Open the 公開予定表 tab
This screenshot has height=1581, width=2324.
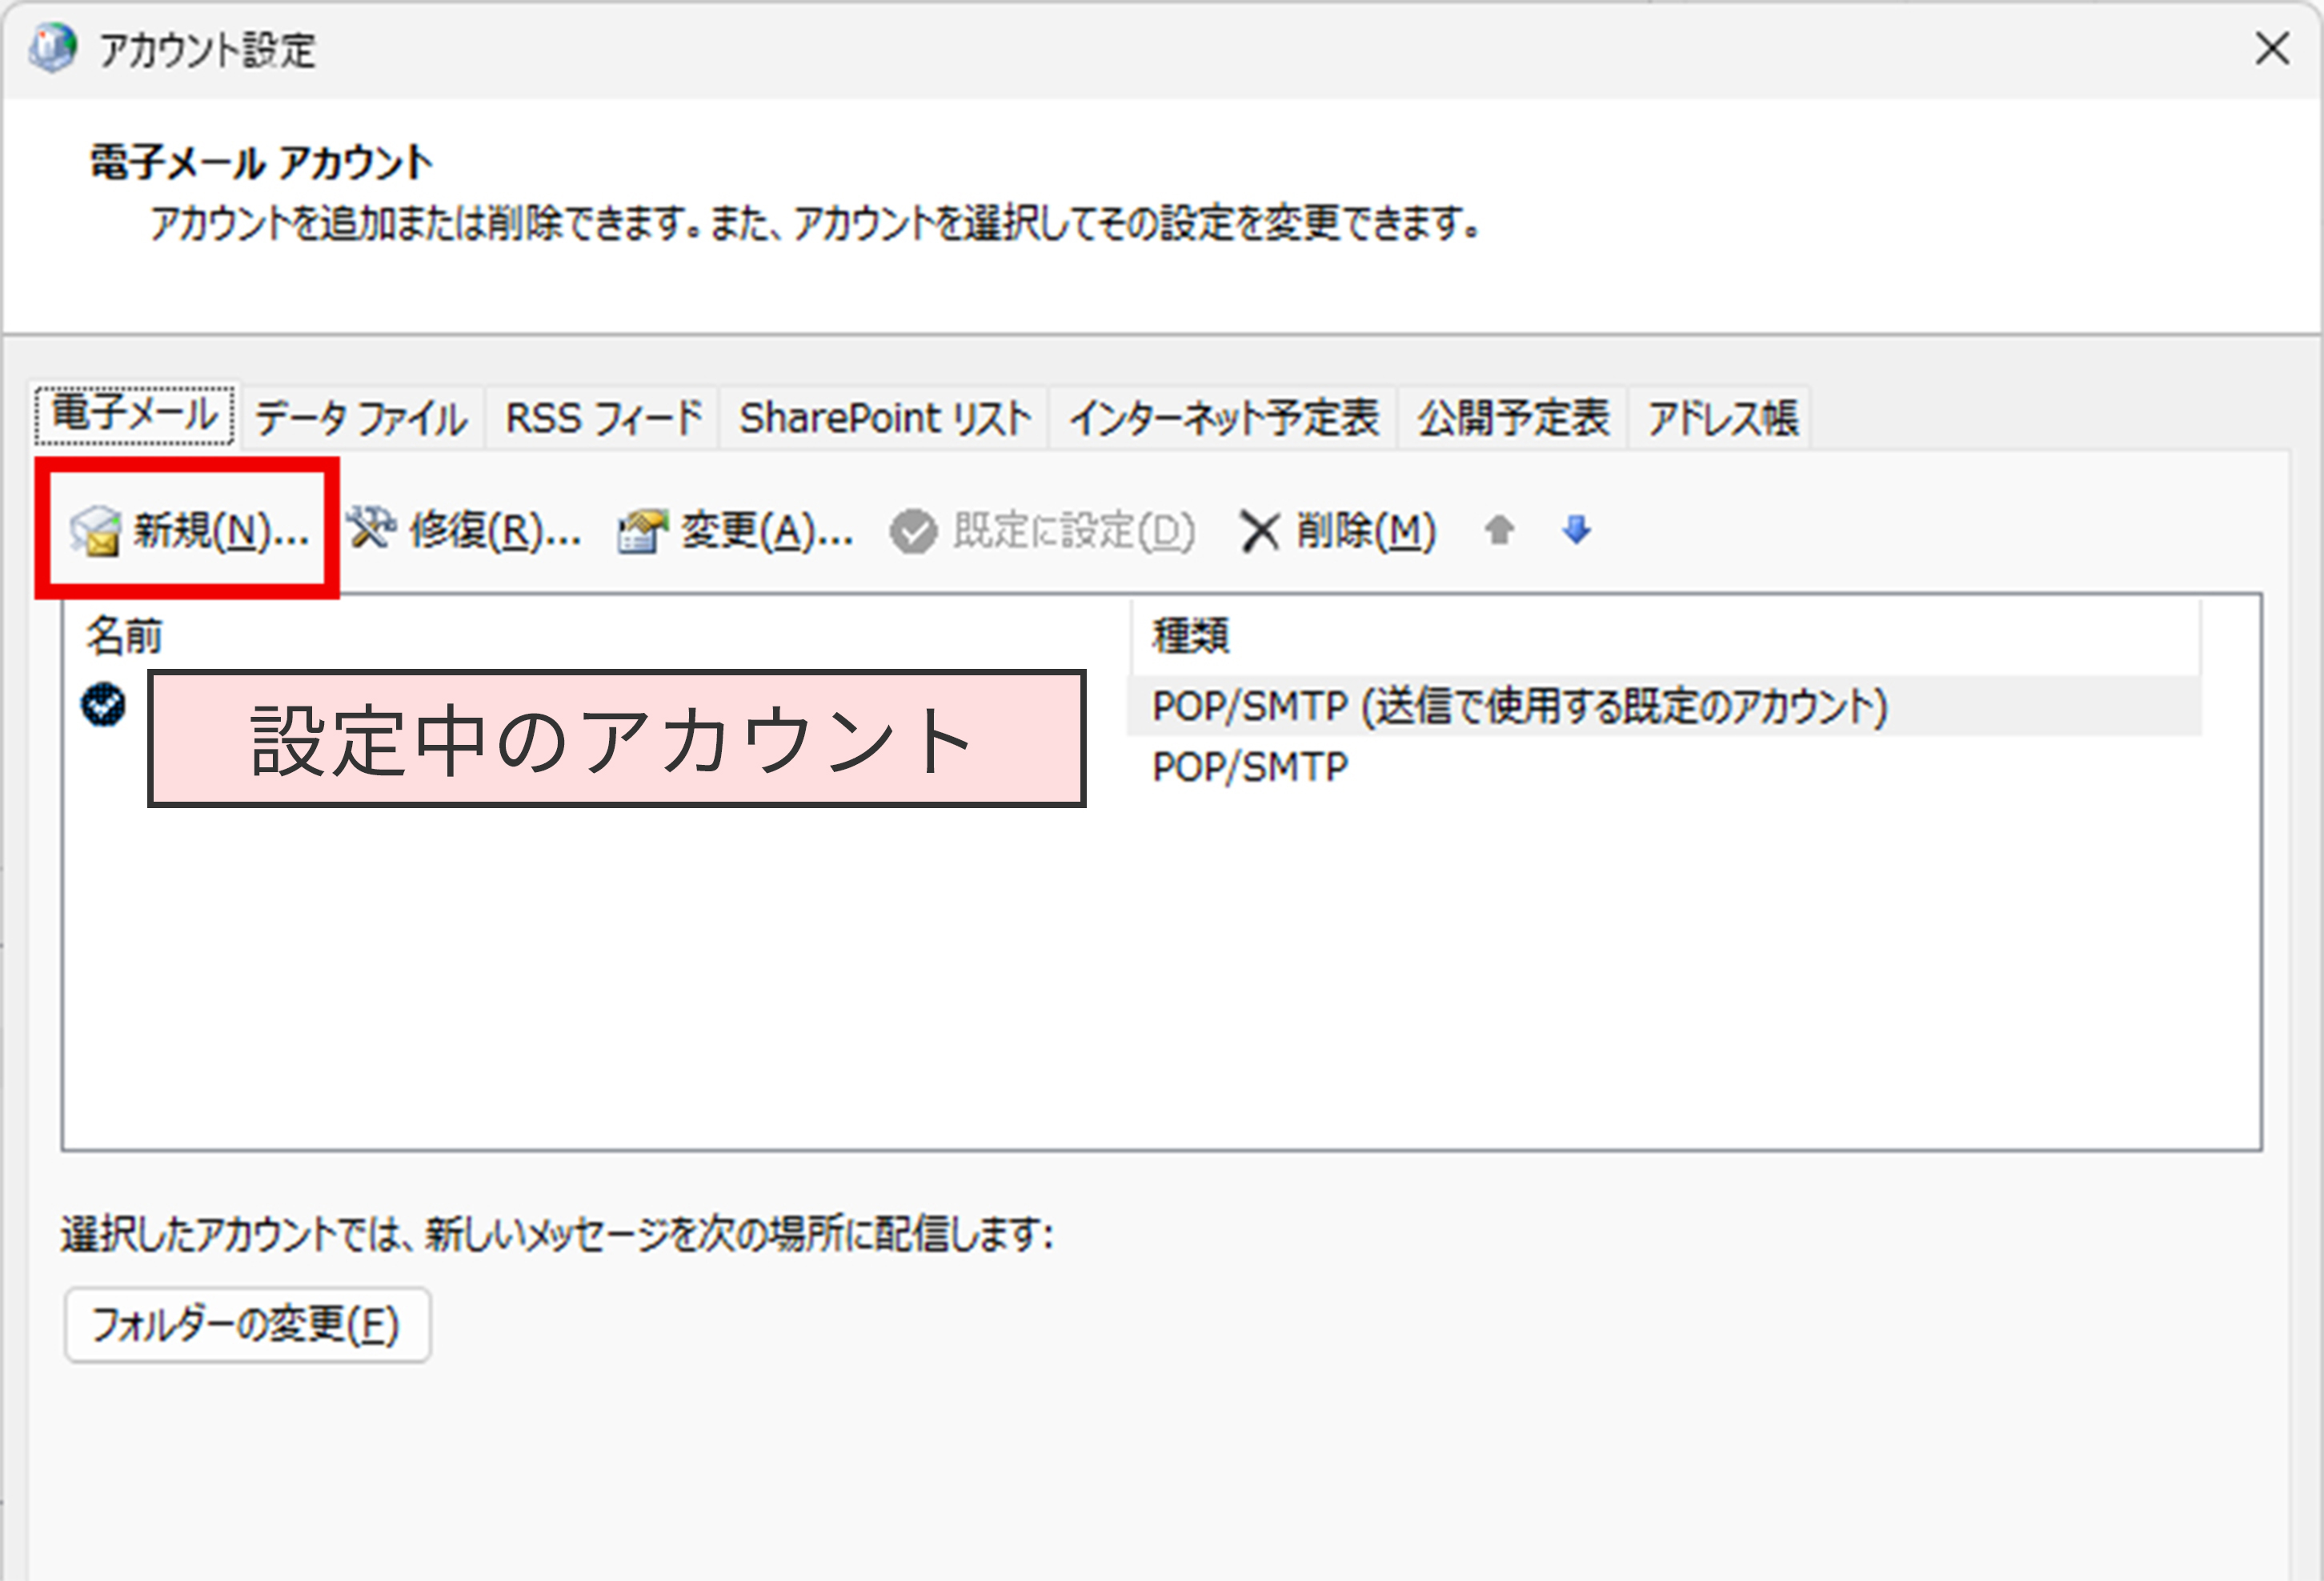pyautogui.click(x=1513, y=418)
